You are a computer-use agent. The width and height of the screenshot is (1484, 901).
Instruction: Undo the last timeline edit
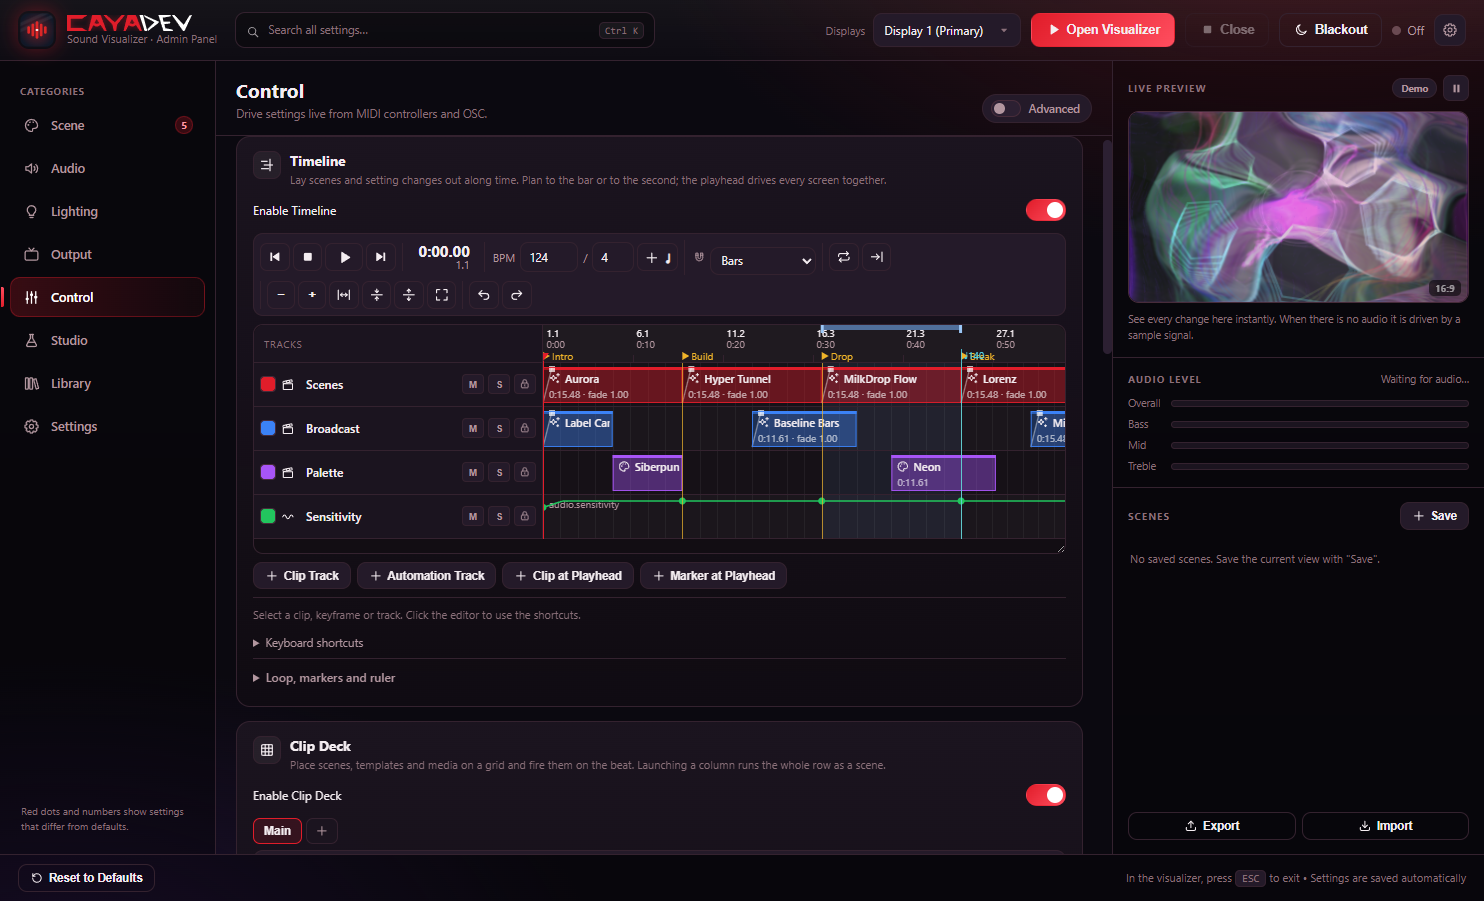[484, 295]
